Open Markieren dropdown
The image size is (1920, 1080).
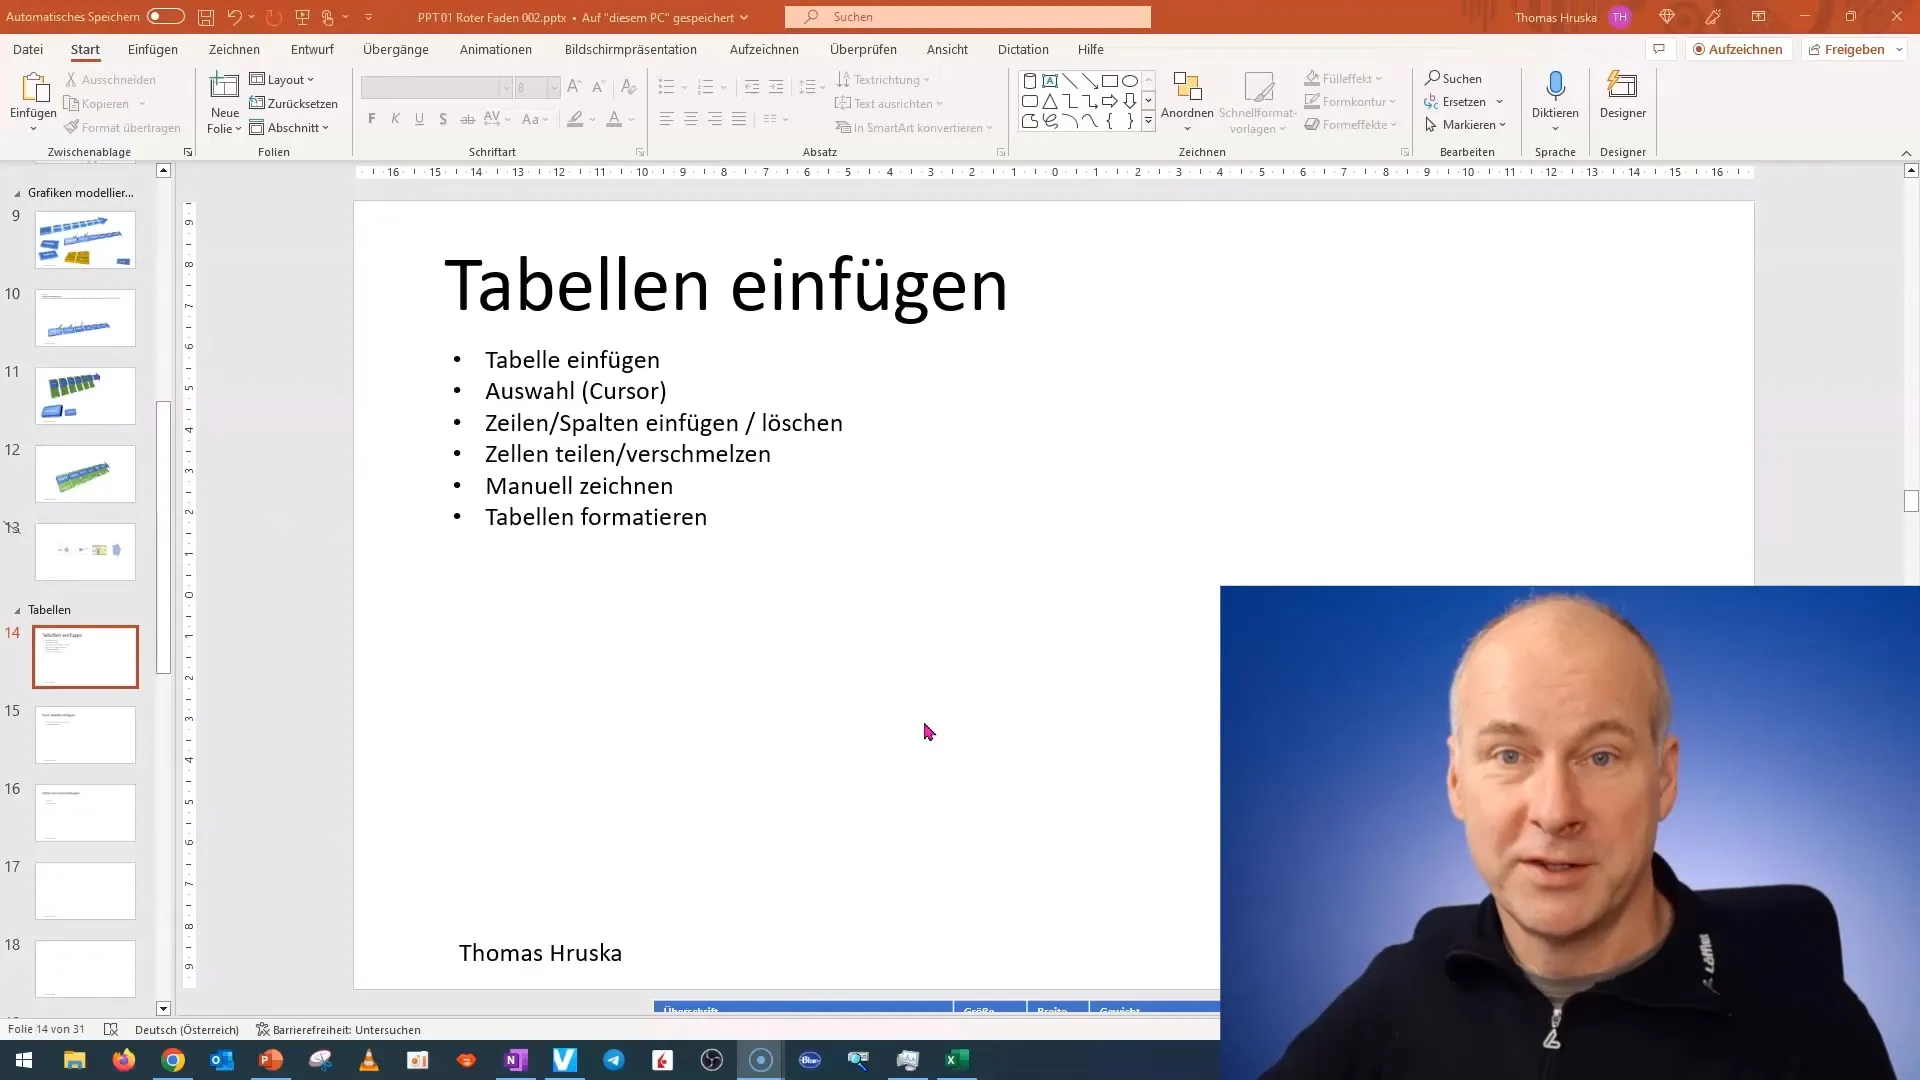click(x=1465, y=125)
